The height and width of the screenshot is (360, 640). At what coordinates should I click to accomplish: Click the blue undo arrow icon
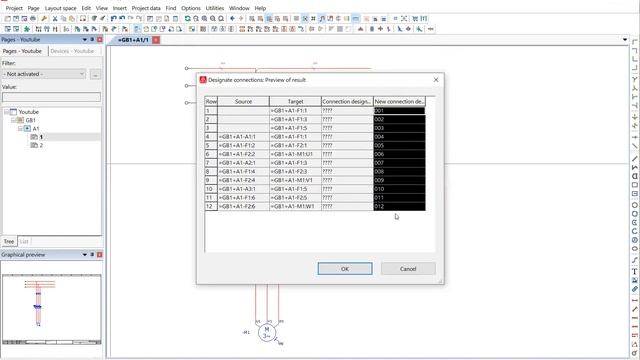pyautogui.click(x=113, y=19)
